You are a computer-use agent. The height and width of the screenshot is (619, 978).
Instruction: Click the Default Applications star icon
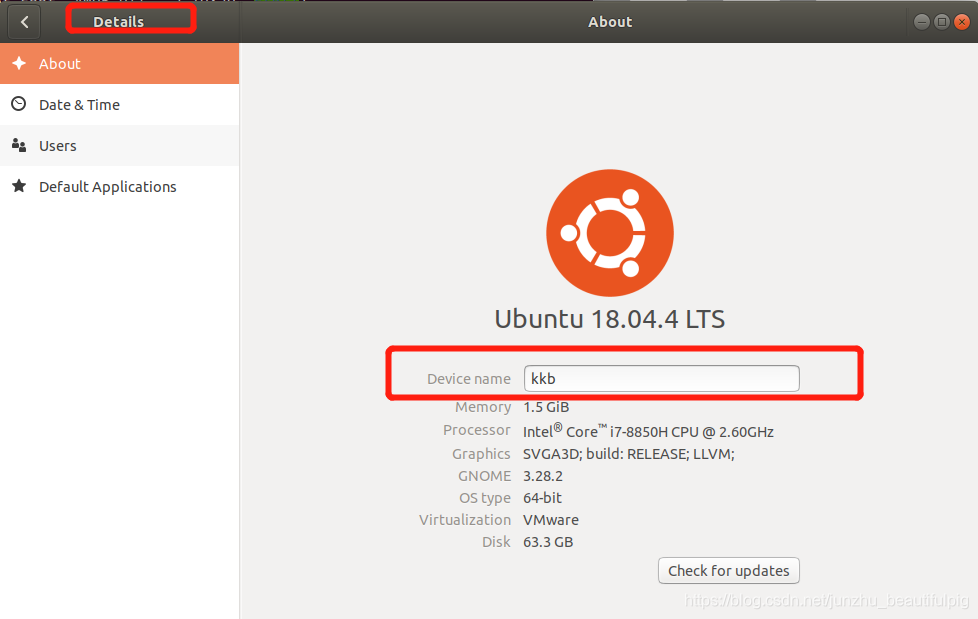tap(19, 186)
